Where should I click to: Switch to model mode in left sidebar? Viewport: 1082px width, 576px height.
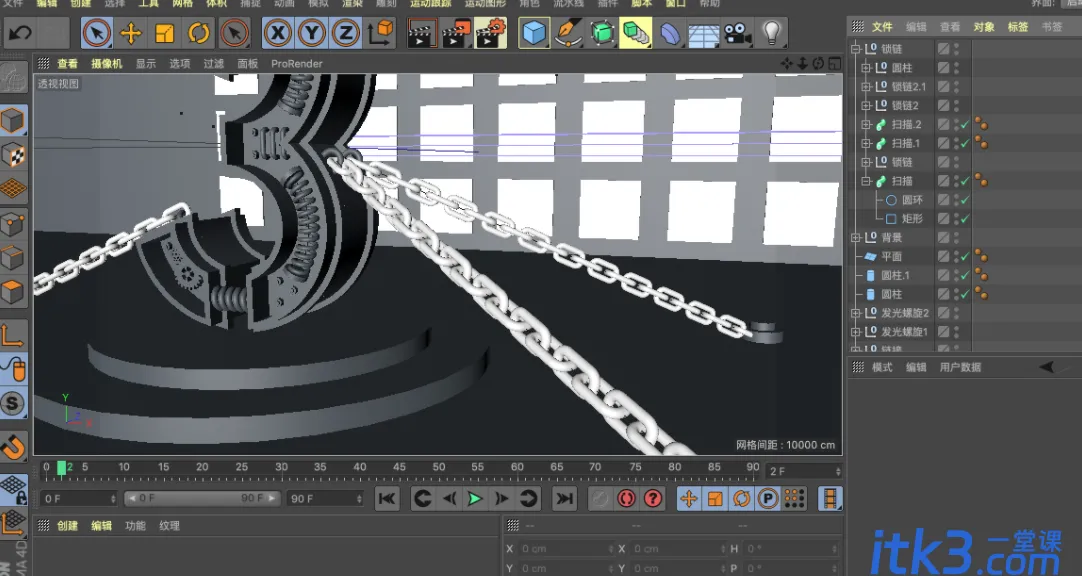[13, 121]
